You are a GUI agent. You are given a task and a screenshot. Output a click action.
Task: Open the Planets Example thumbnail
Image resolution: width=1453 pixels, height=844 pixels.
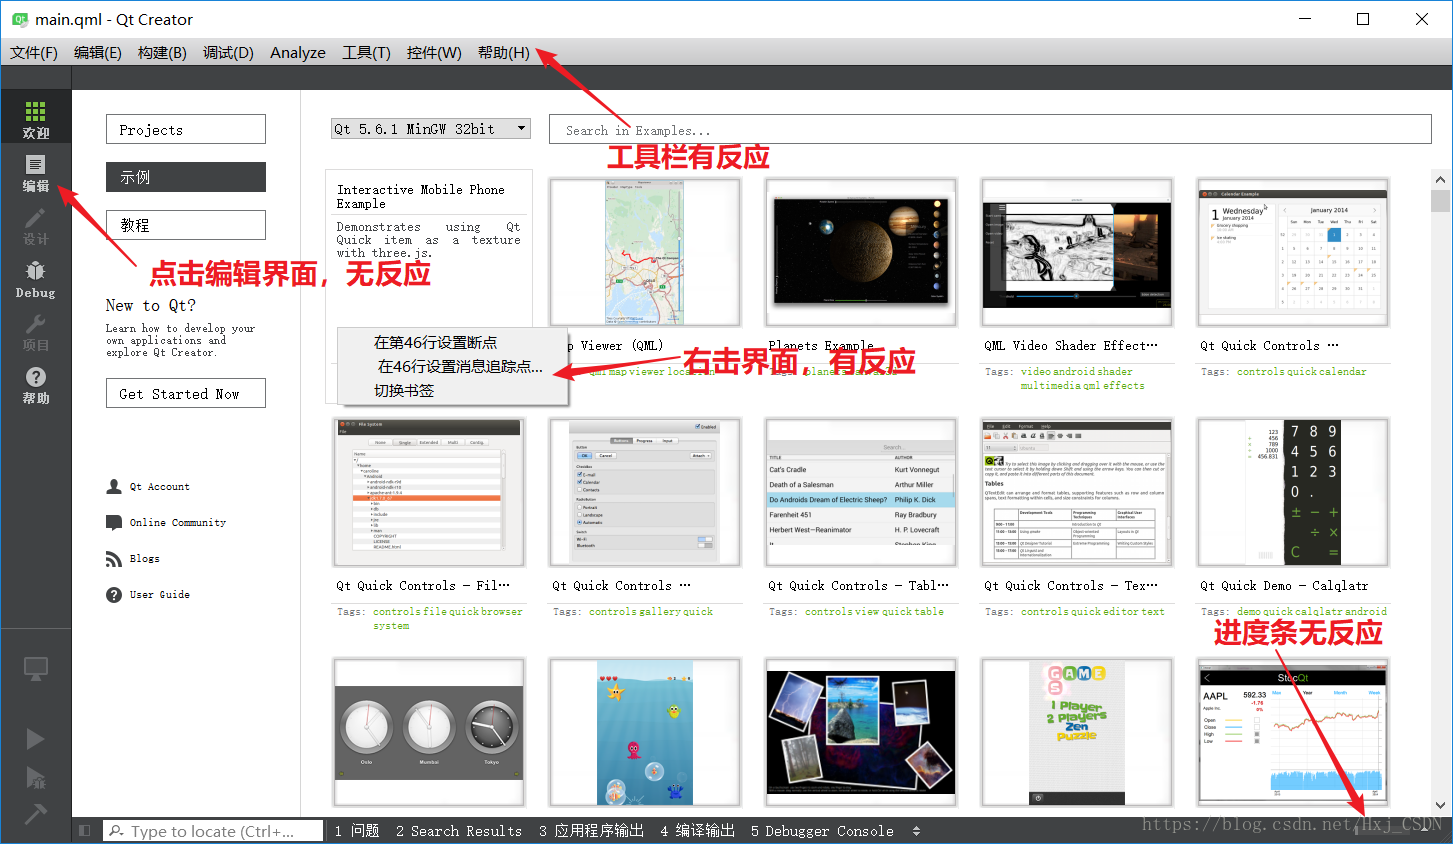(x=861, y=252)
